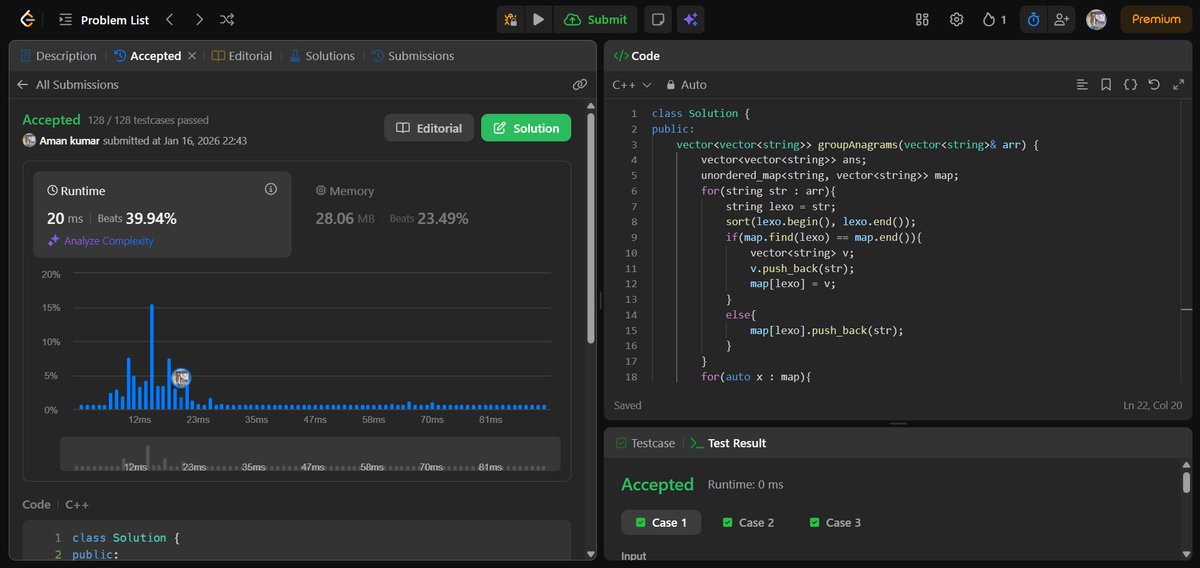Switch to the Test Result tab
This screenshot has width=1200, height=568.
coord(728,443)
